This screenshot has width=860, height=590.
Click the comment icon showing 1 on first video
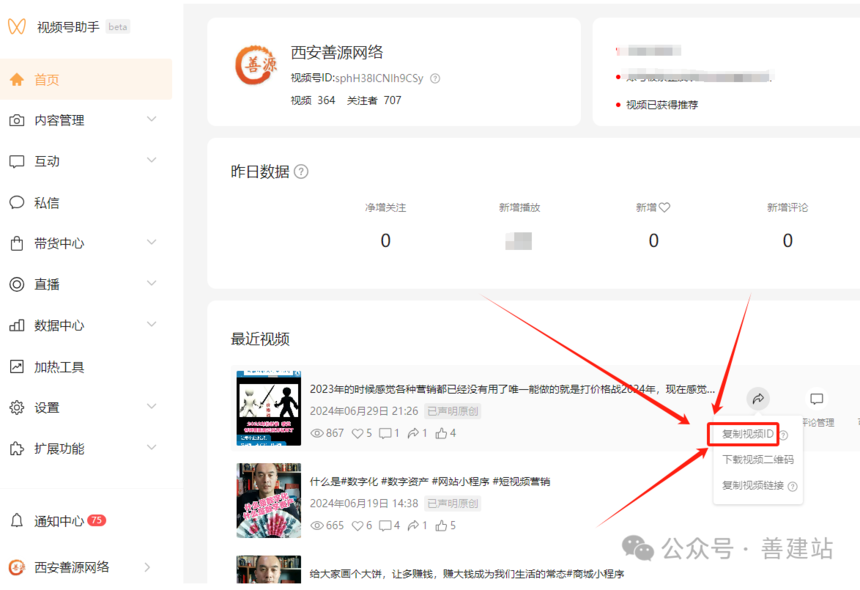pyautogui.click(x=385, y=433)
